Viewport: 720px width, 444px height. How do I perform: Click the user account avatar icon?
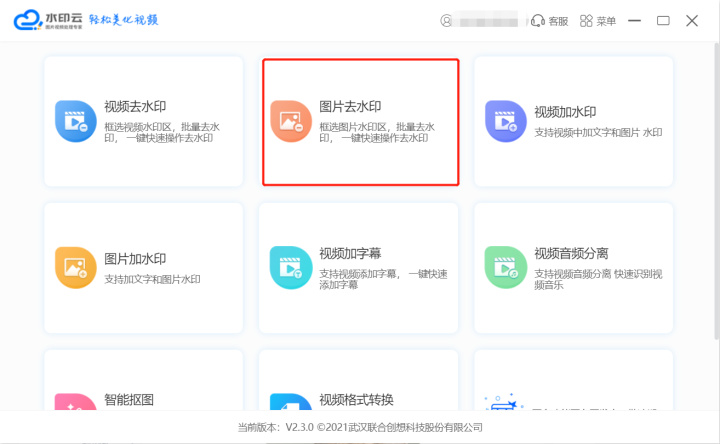(446, 20)
